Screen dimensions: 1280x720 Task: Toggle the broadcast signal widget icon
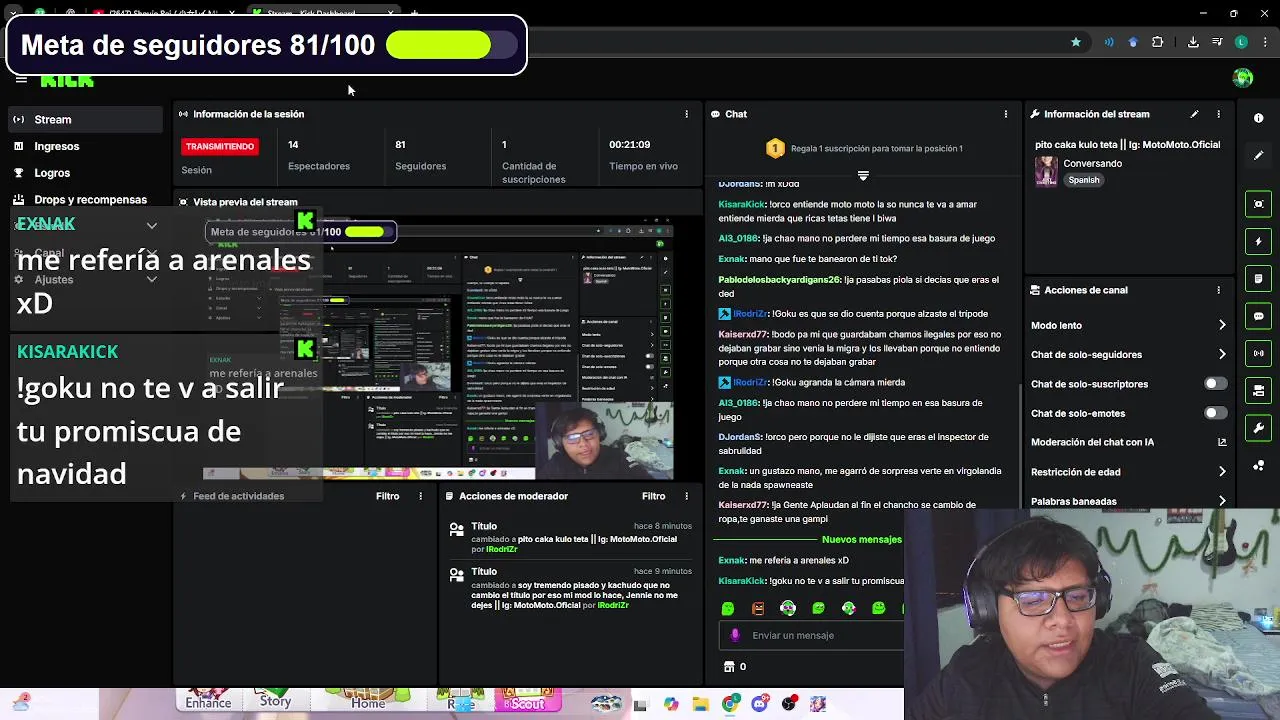tap(1258, 353)
